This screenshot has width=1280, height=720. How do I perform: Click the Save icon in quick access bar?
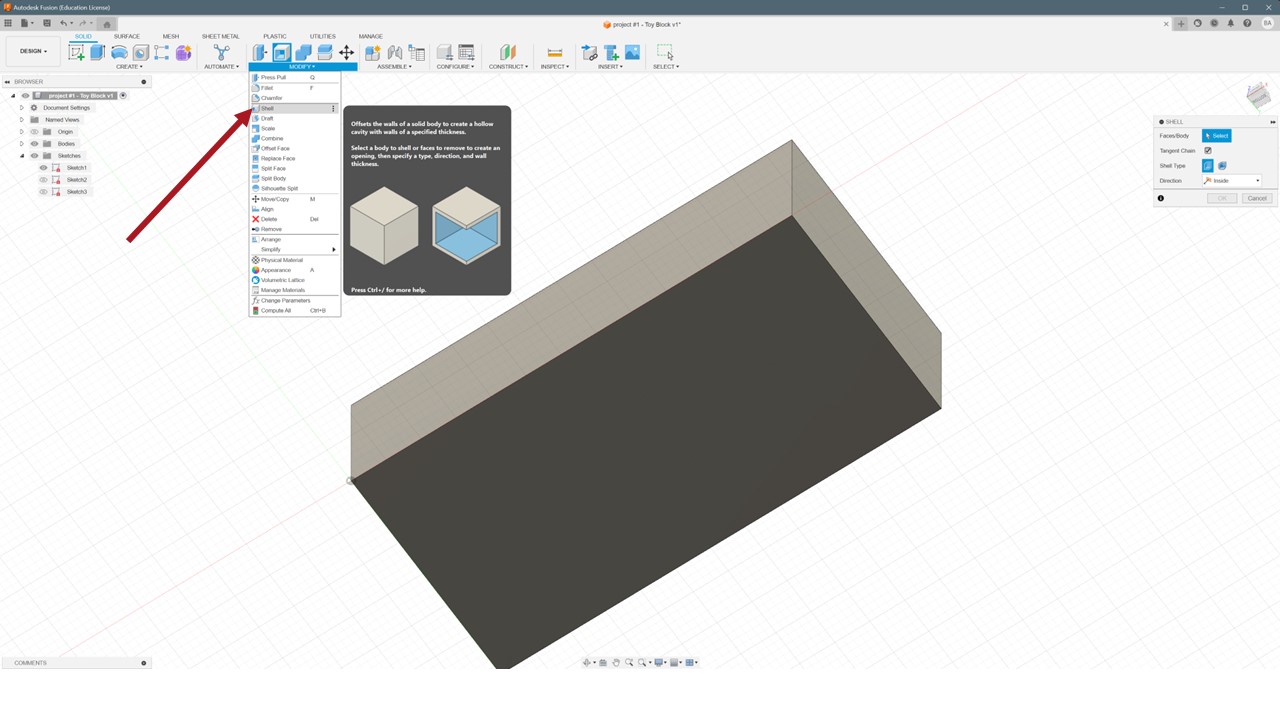click(x=47, y=23)
